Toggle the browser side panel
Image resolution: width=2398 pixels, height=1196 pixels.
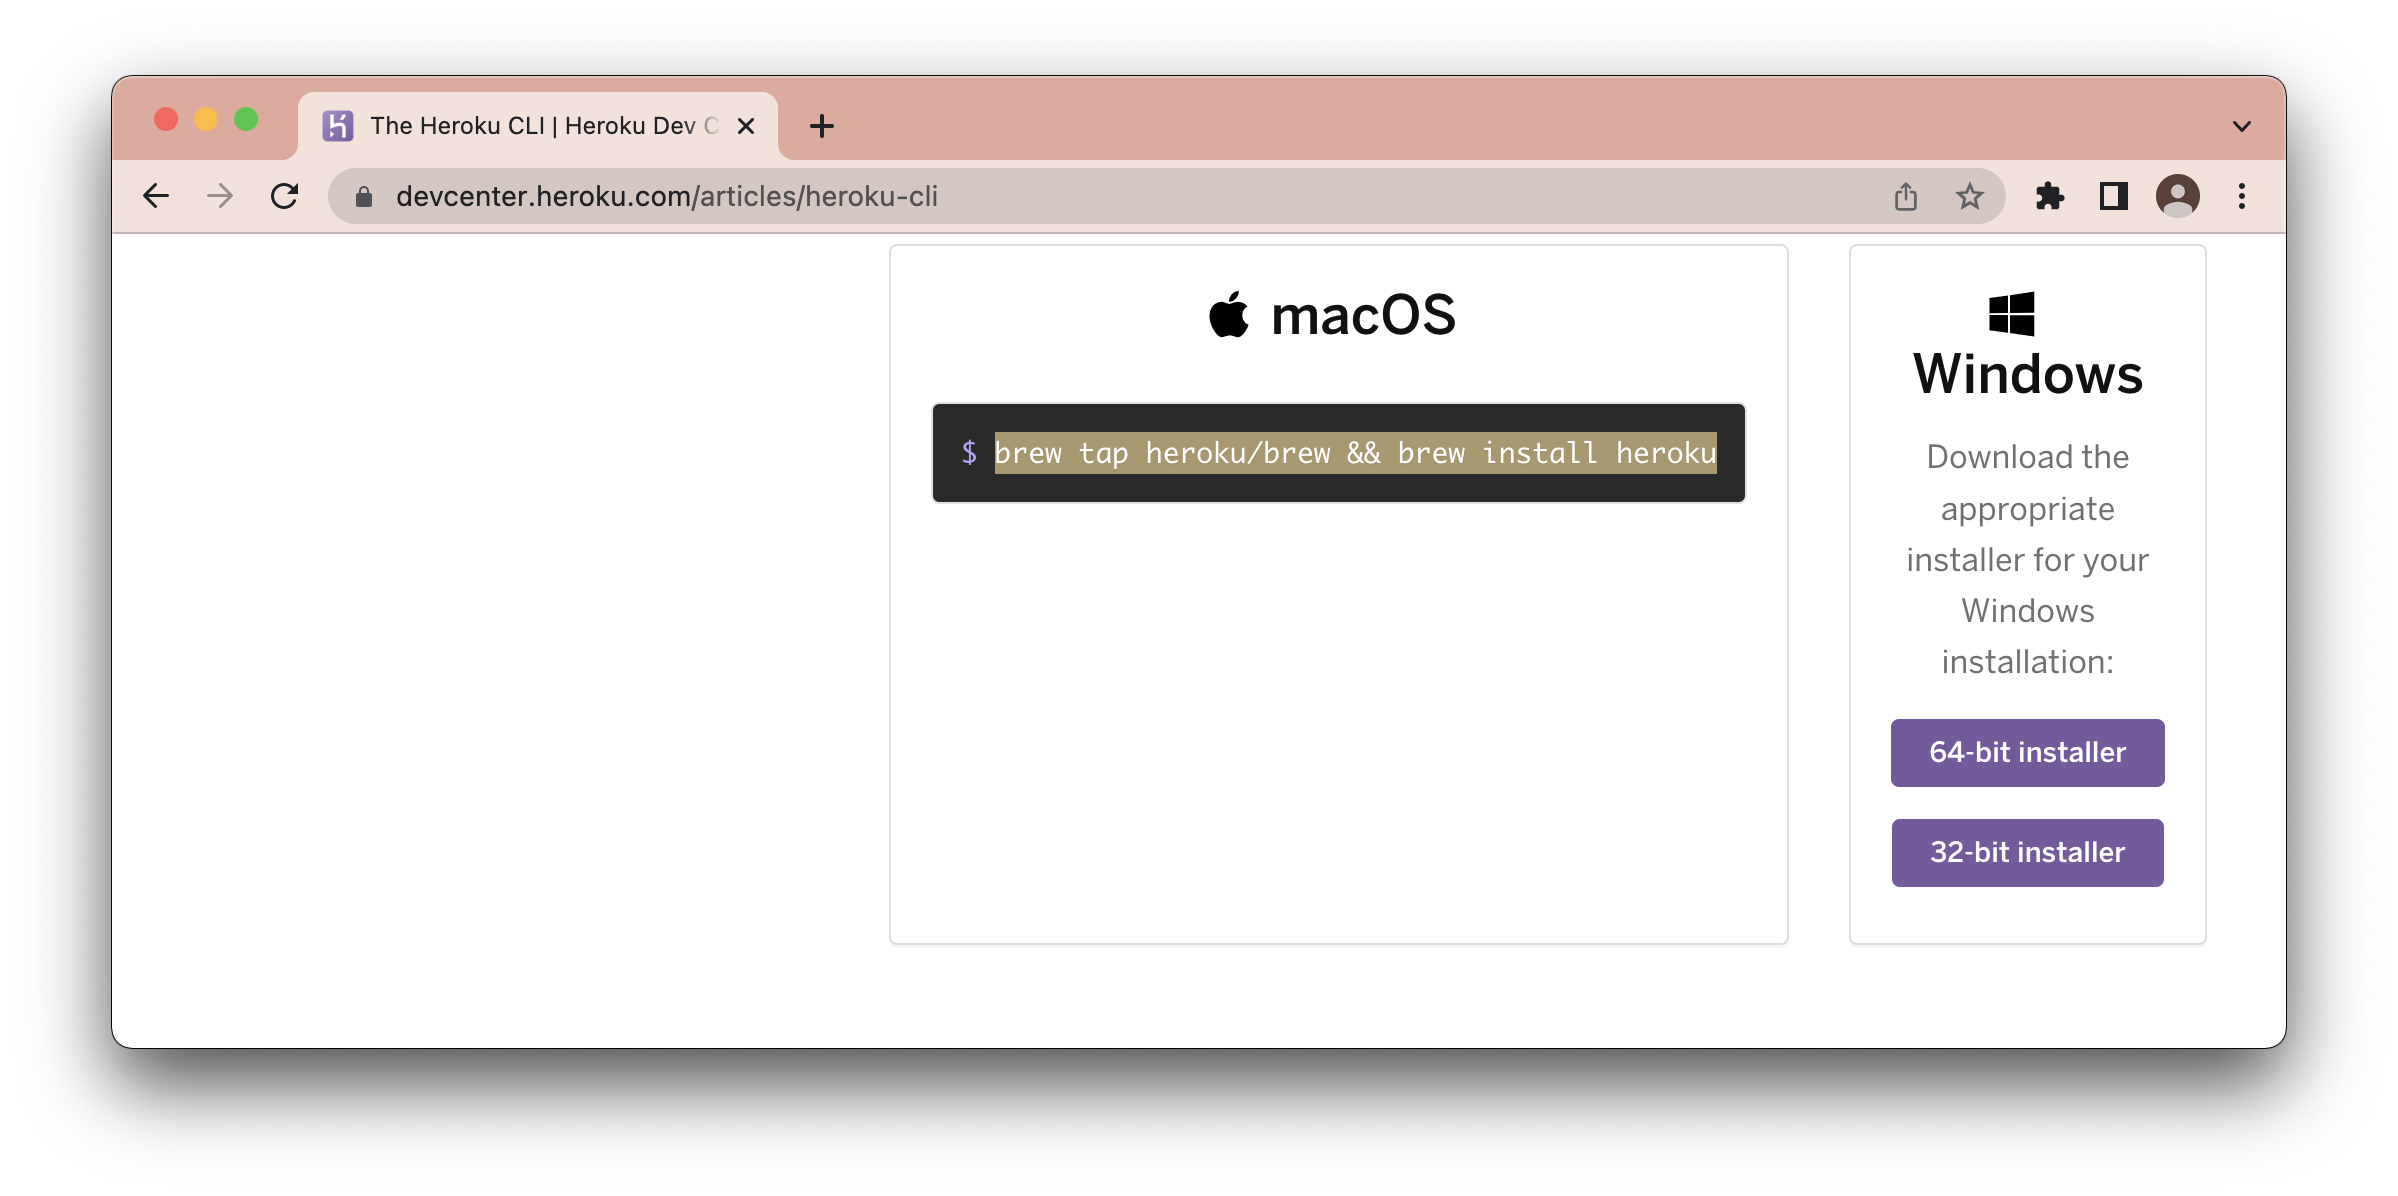click(2113, 196)
